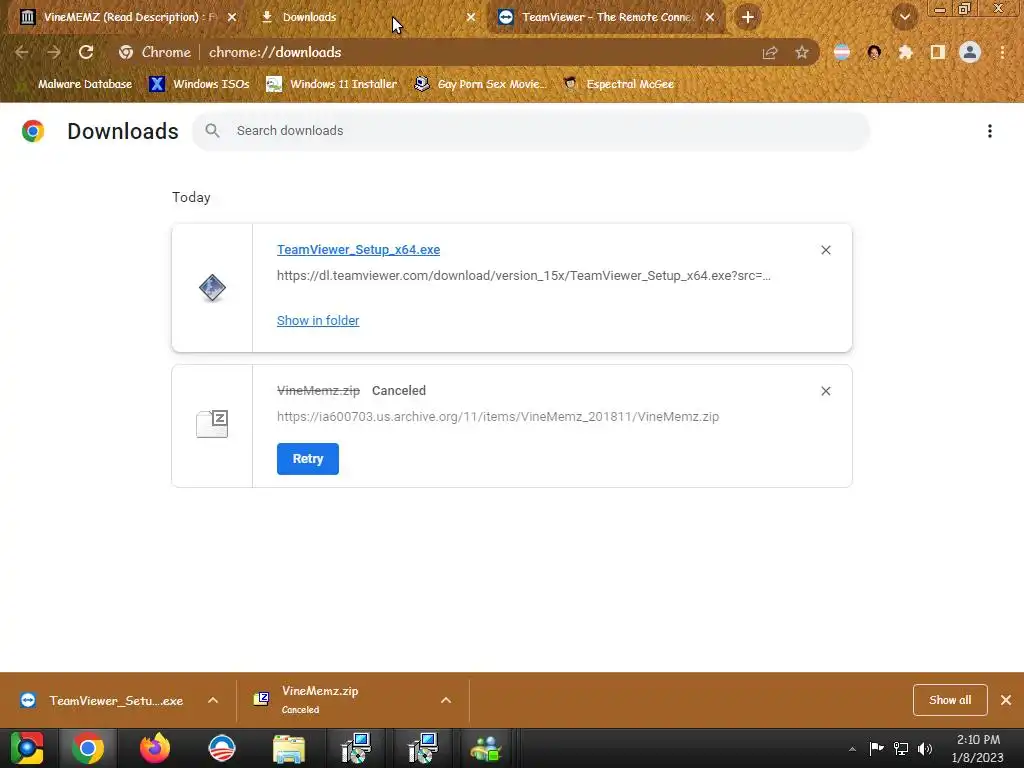Open the Malware Database bookmark
The width and height of the screenshot is (1024, 768).
pos(77,84)
